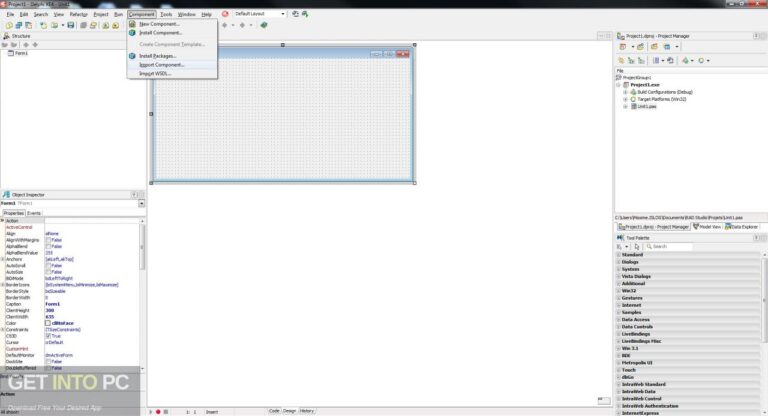The height and width of the screenshot is (416, 768).
Task: Click the Color clBtnFace swatch
Action: [x=48, y=323]
